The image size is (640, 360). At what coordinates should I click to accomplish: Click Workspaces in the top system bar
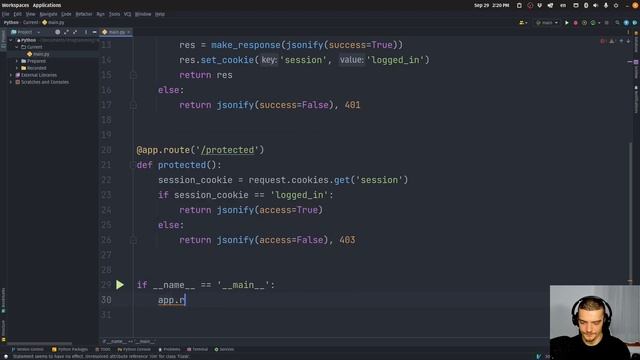pos(15,5)
